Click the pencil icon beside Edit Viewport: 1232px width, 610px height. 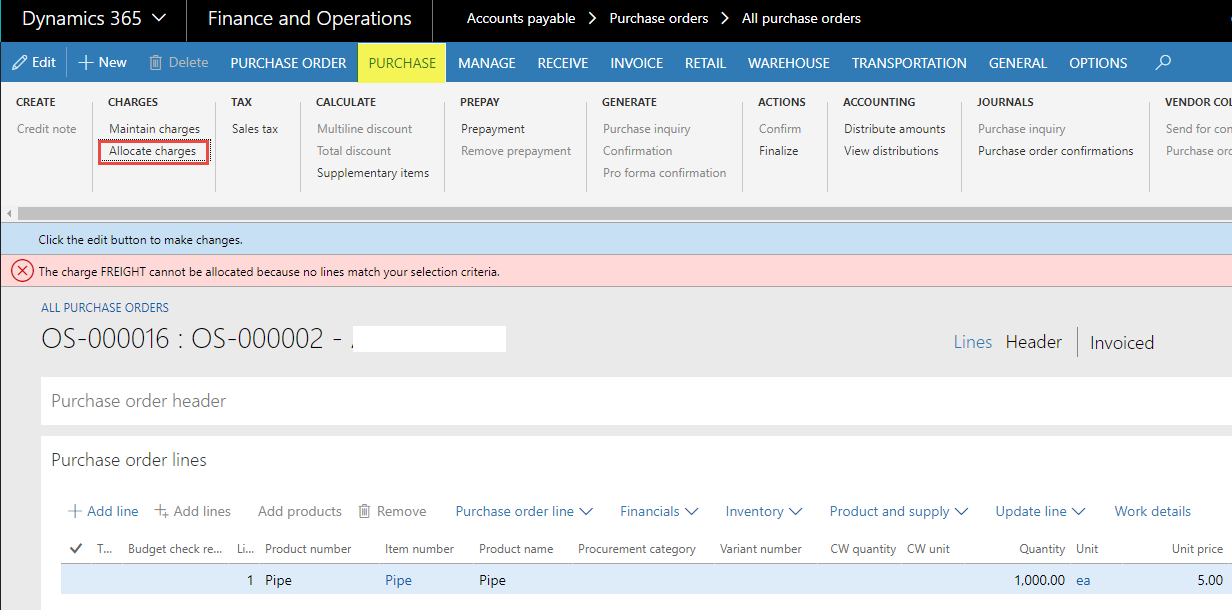click(20, 62)
